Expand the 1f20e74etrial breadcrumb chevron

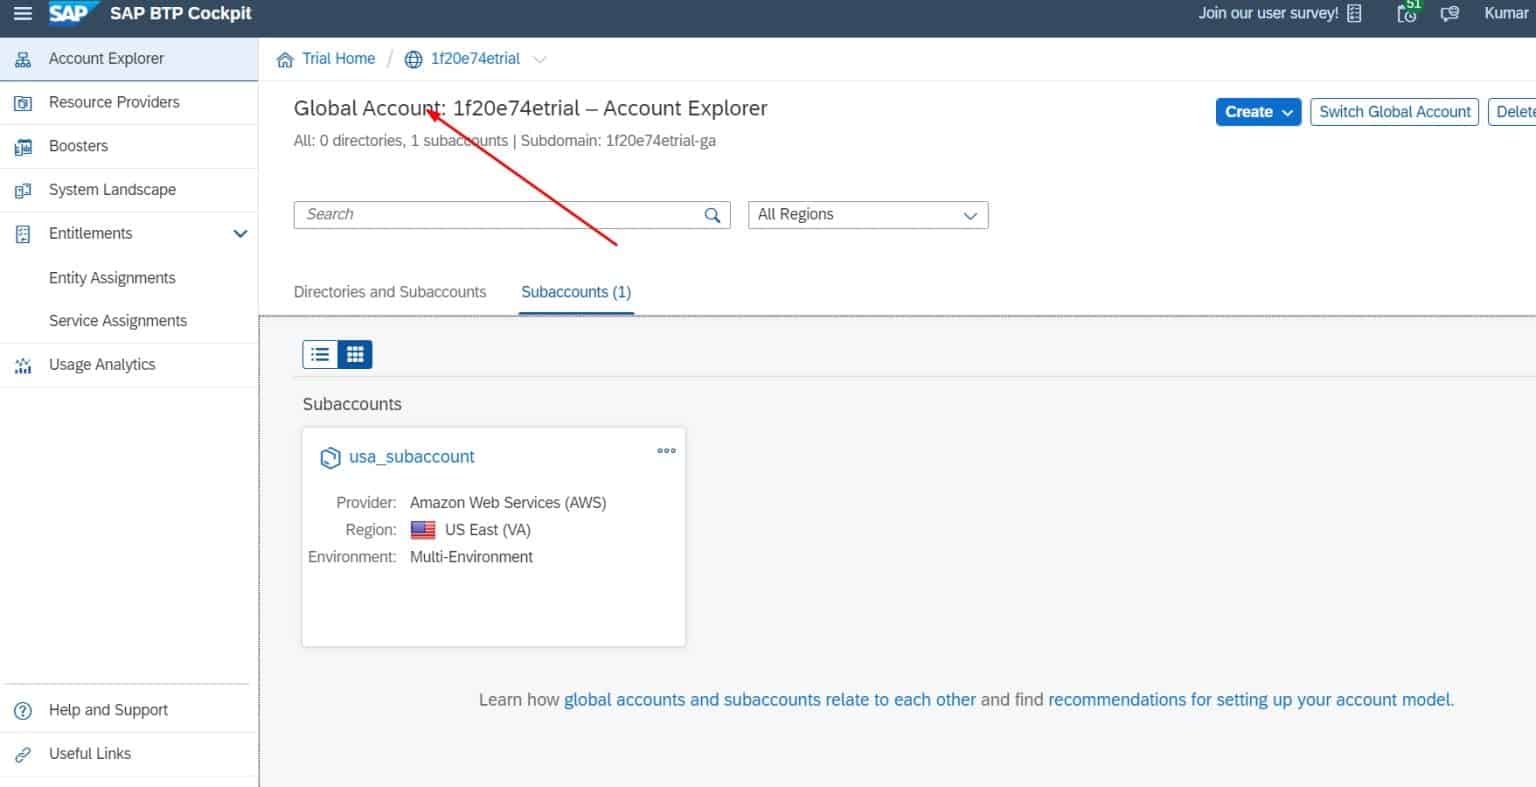pos(540,59)
